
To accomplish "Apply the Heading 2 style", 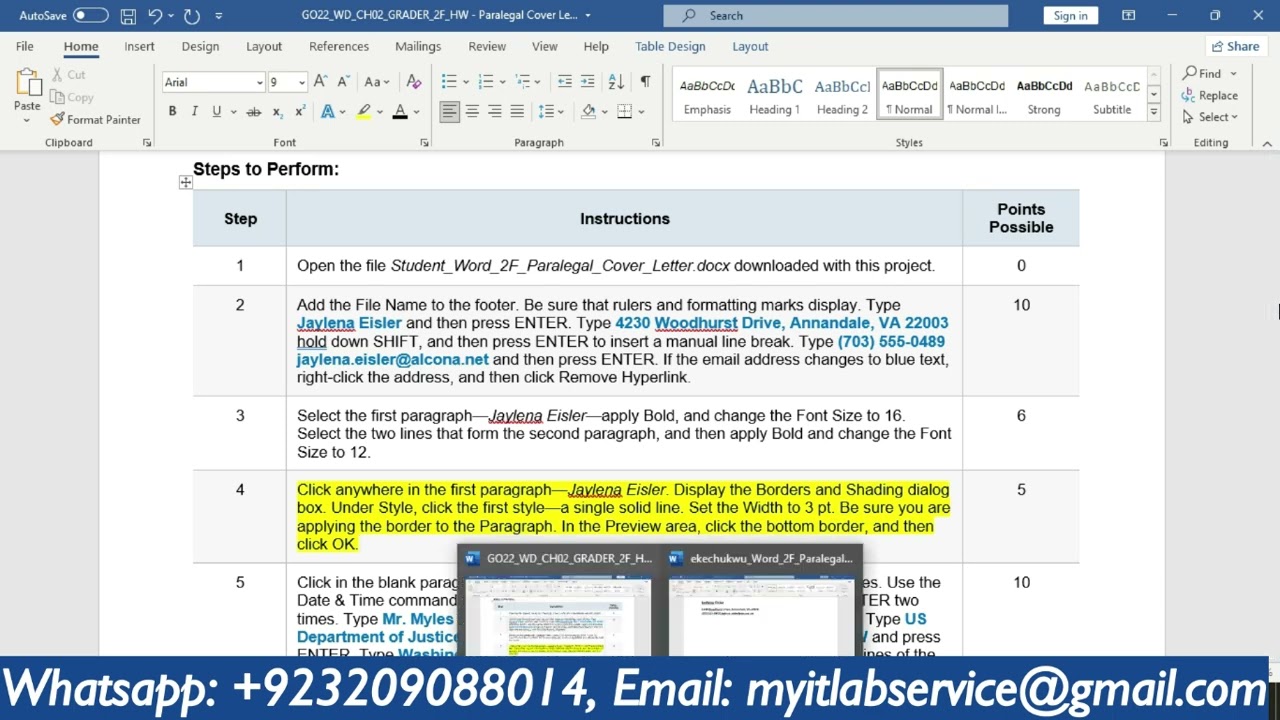I will (x=842, y=96).
